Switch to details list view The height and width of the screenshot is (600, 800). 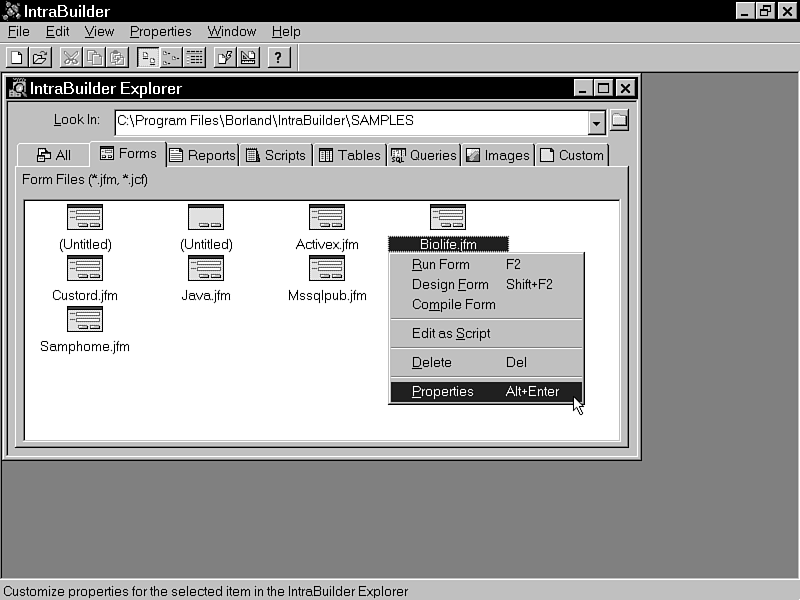[195, 57]
